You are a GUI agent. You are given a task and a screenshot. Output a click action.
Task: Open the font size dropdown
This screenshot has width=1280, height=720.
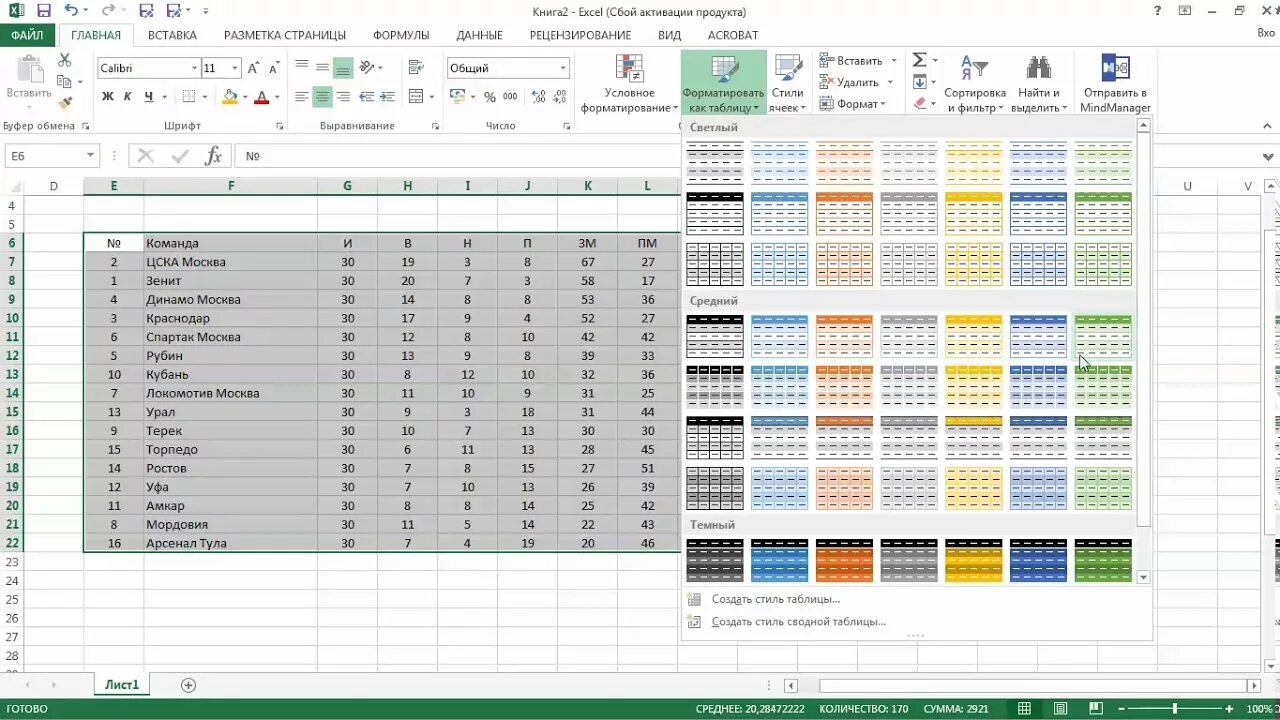(x=235, y=68)
